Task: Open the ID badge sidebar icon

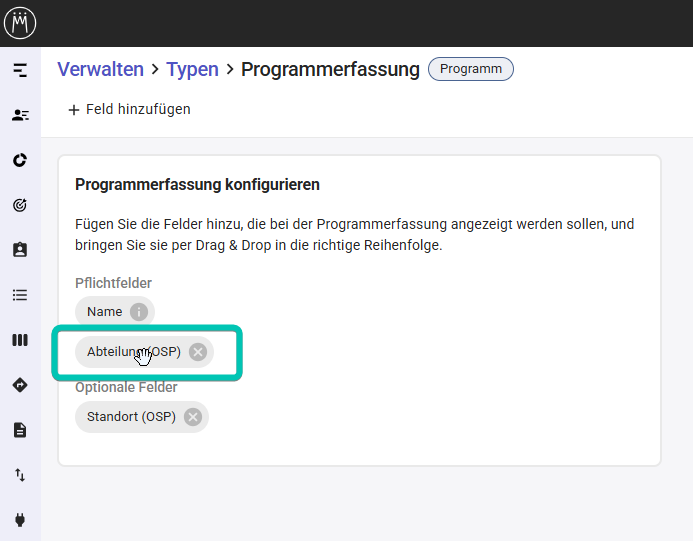Action: [x=20, y=250]
